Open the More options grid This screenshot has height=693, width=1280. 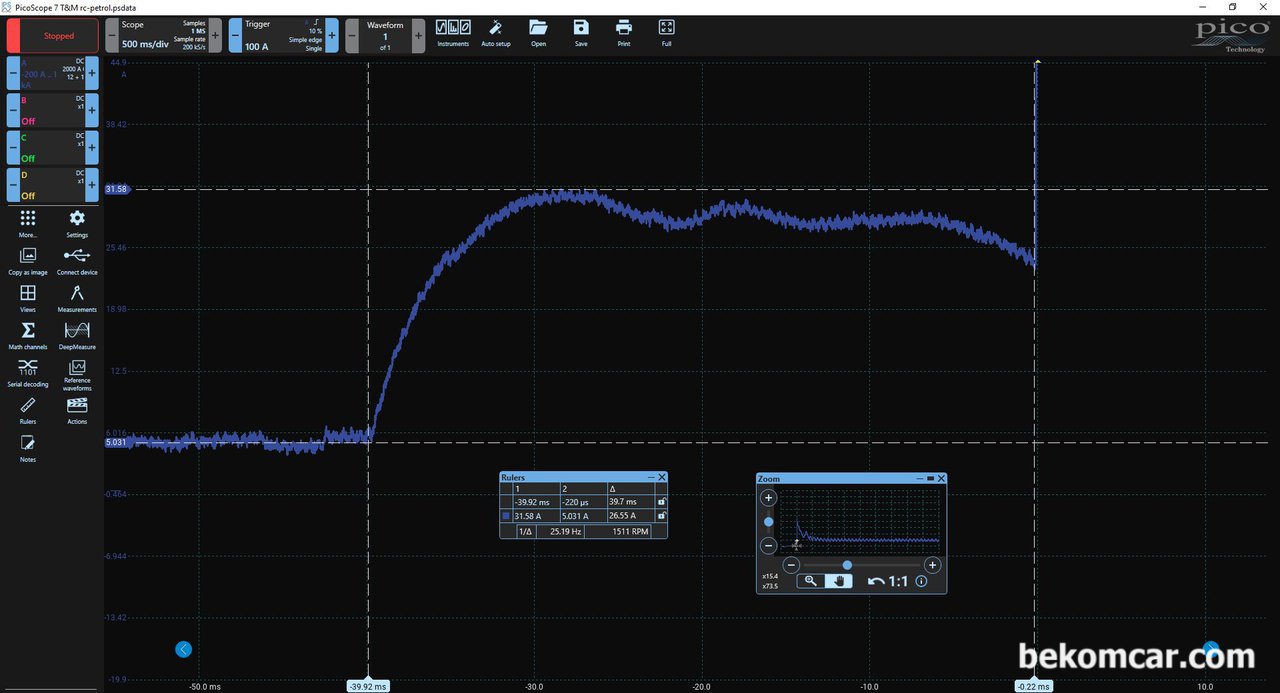click(28, 222)
